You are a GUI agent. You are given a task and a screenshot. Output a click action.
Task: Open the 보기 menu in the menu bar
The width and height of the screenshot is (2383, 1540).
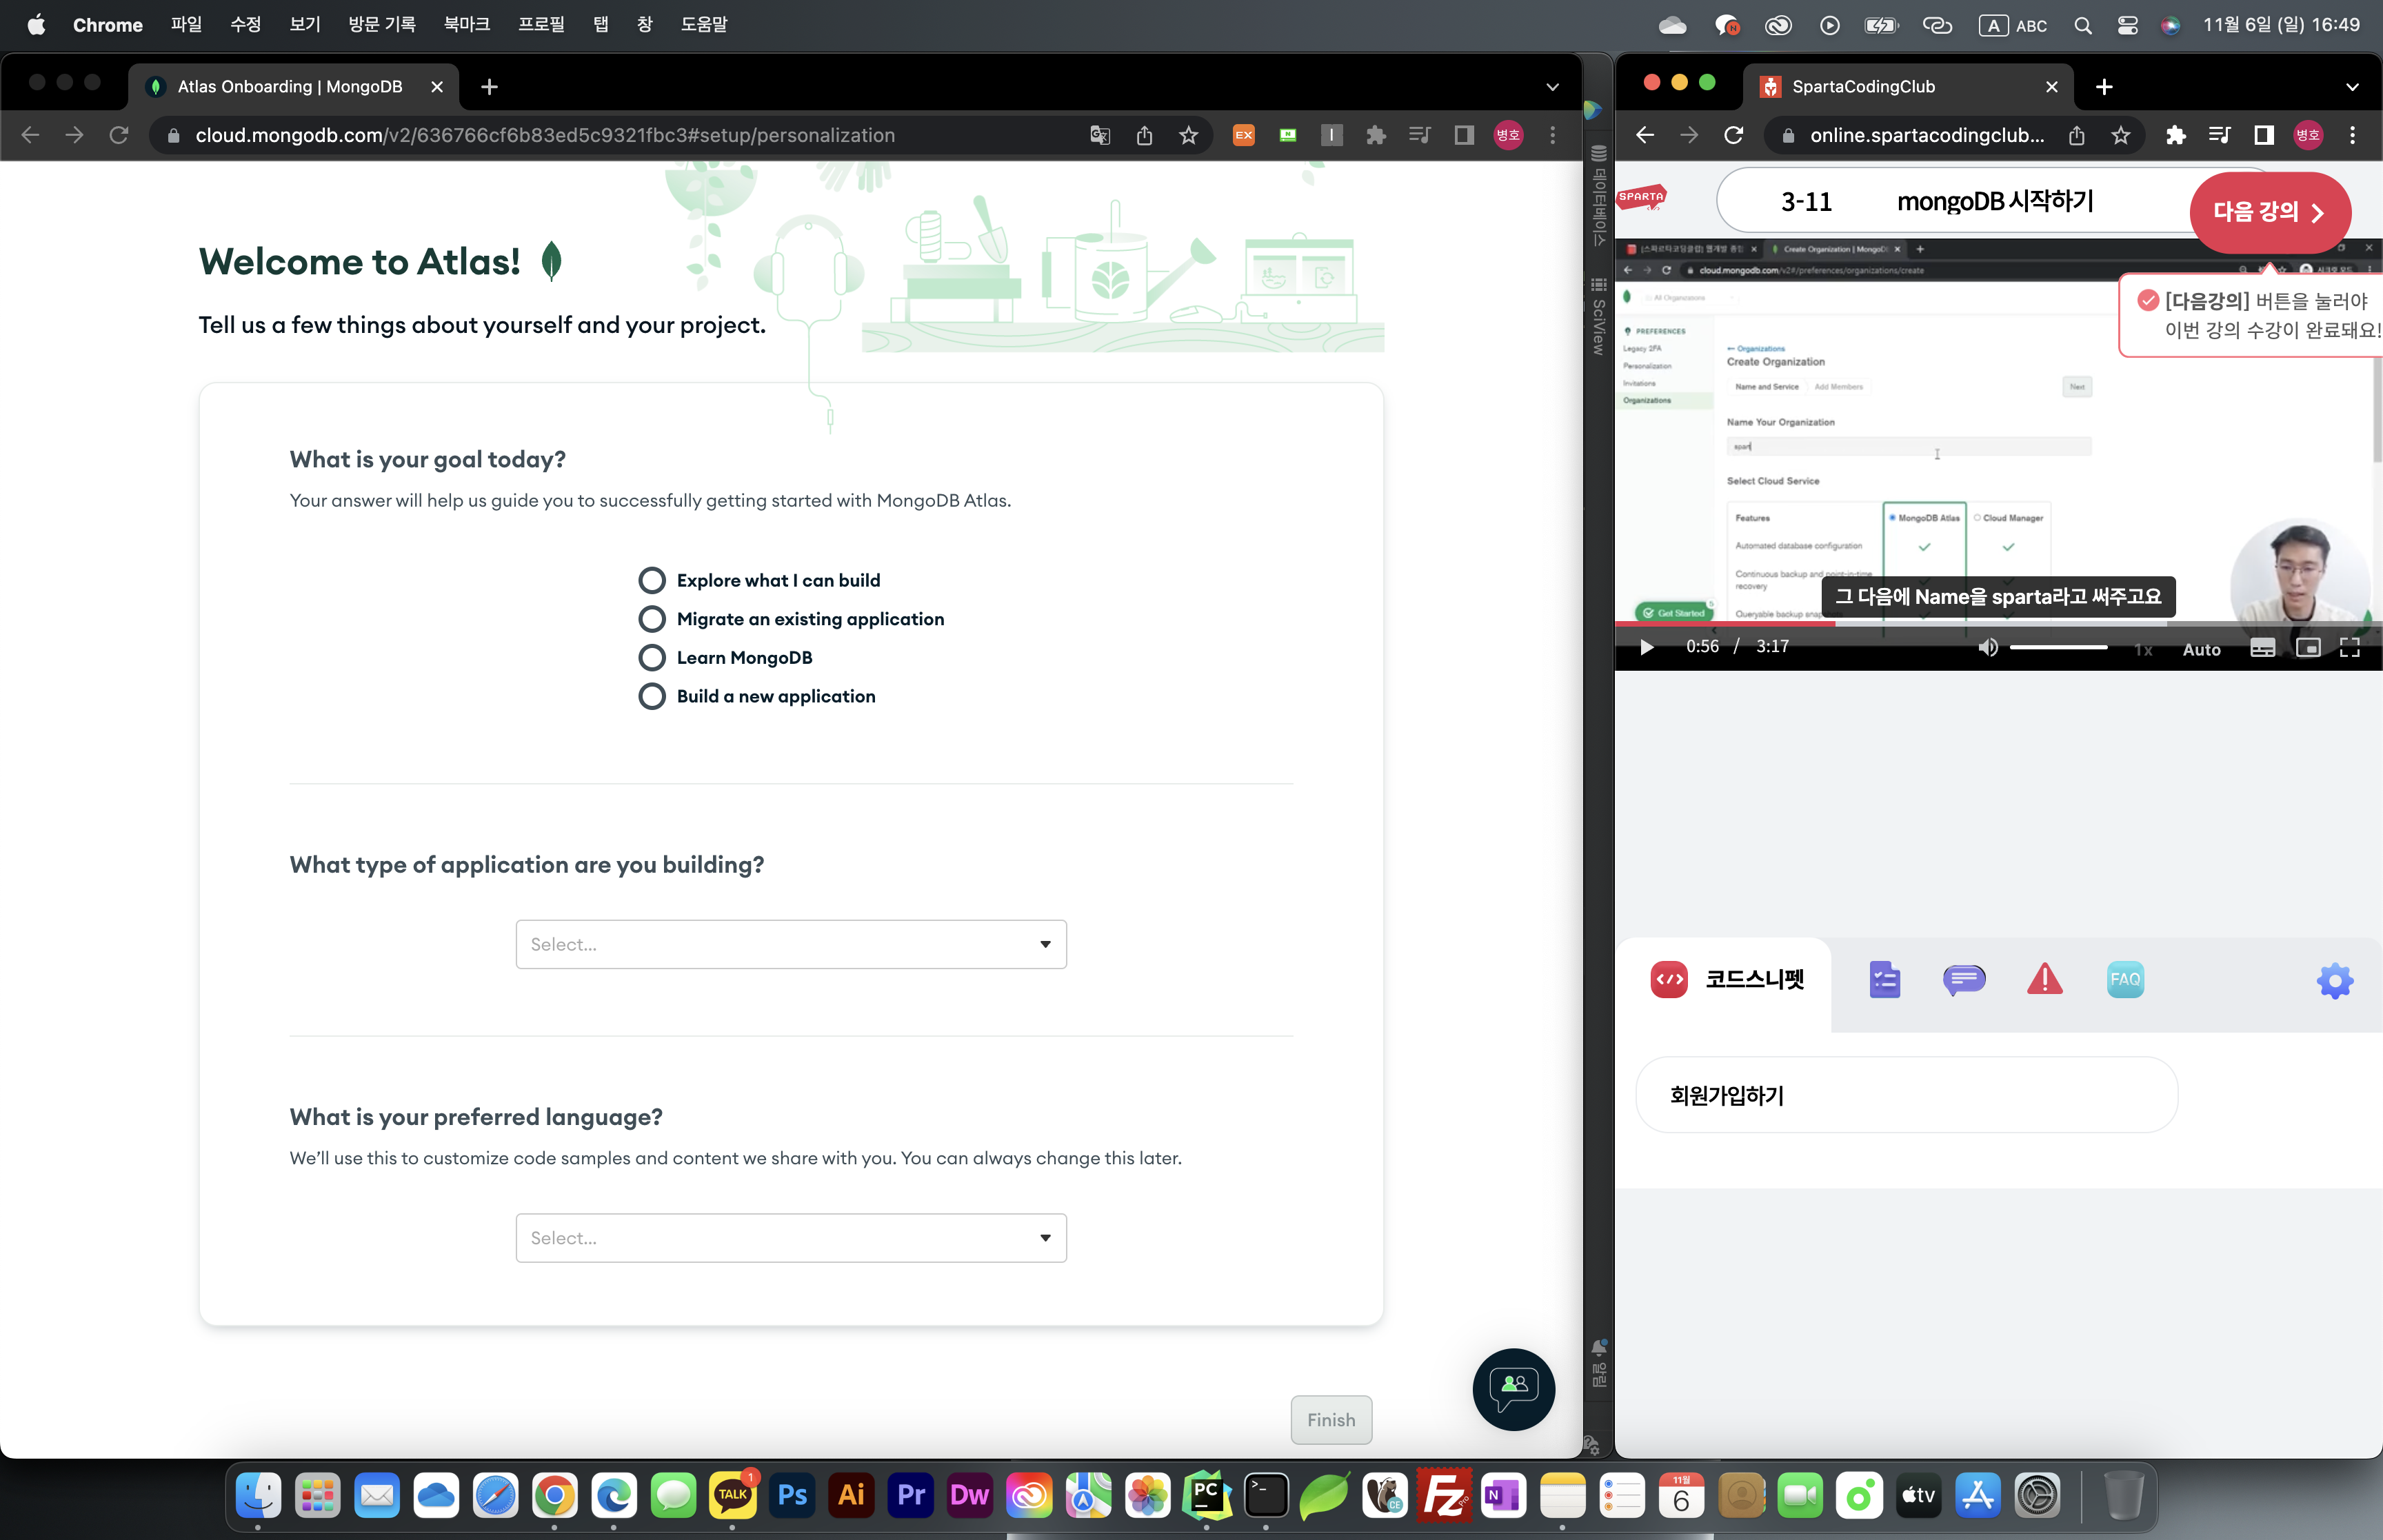click(305, 25)
